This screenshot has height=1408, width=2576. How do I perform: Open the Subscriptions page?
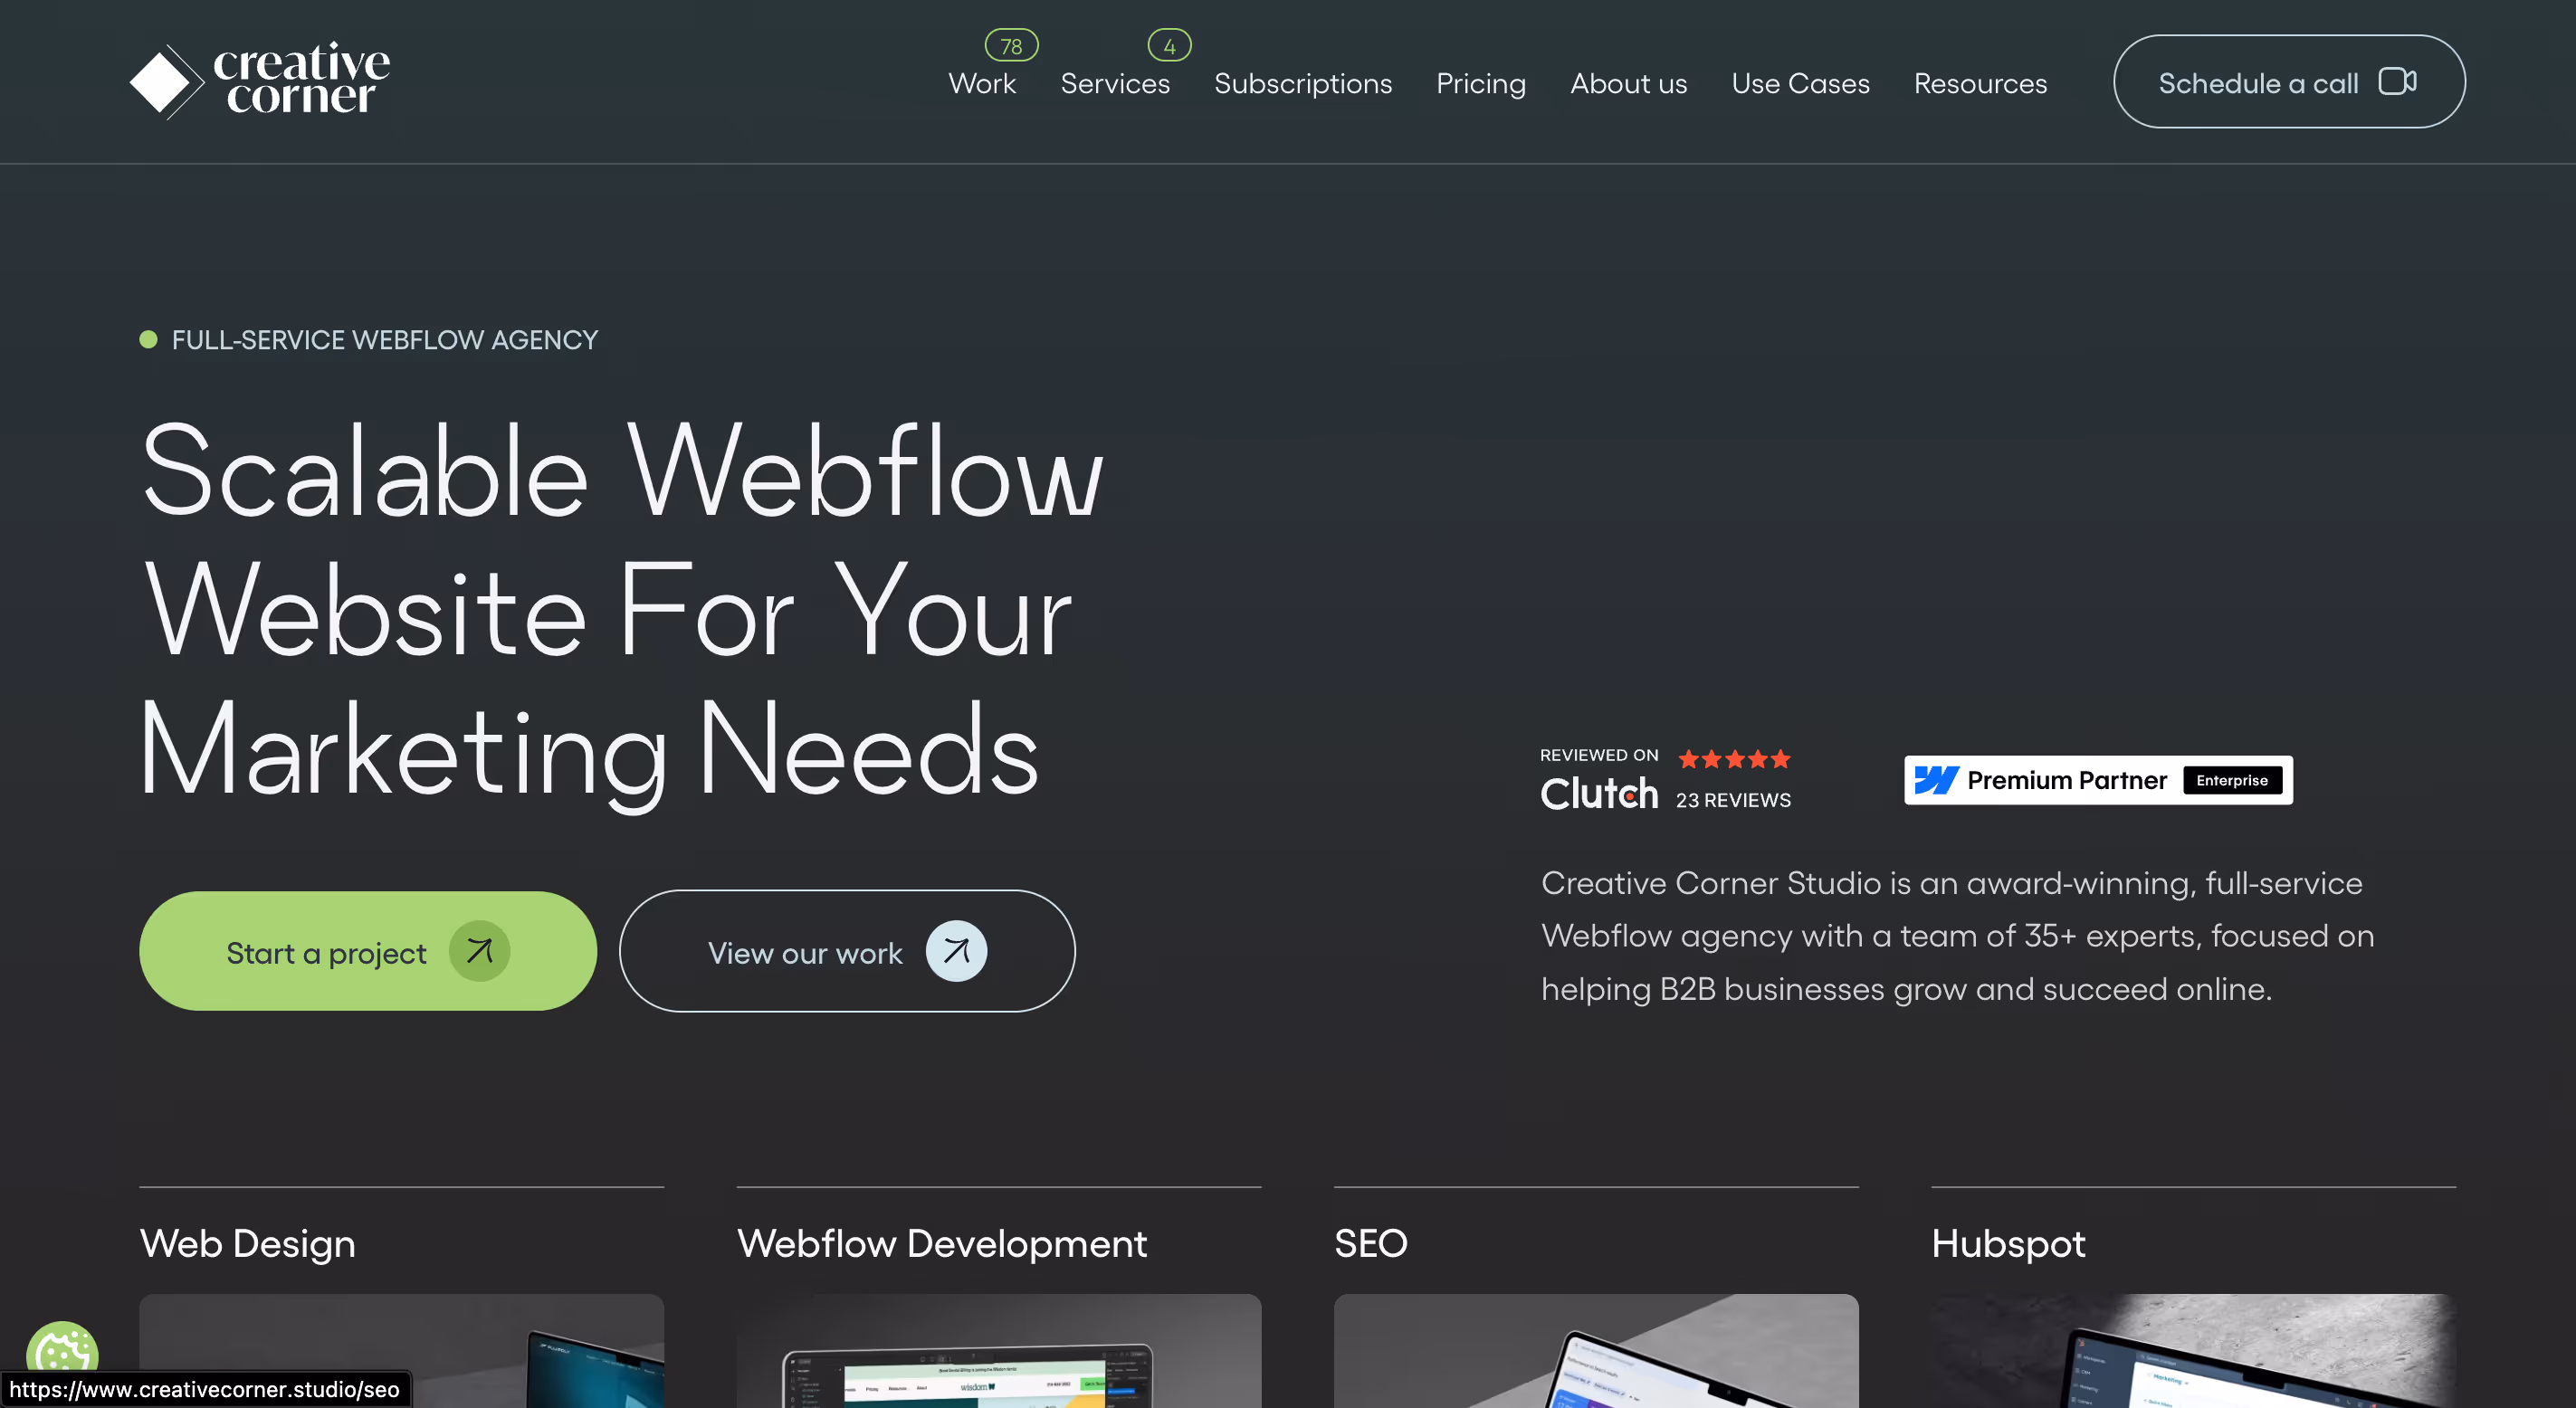(x=1302, y=84)
